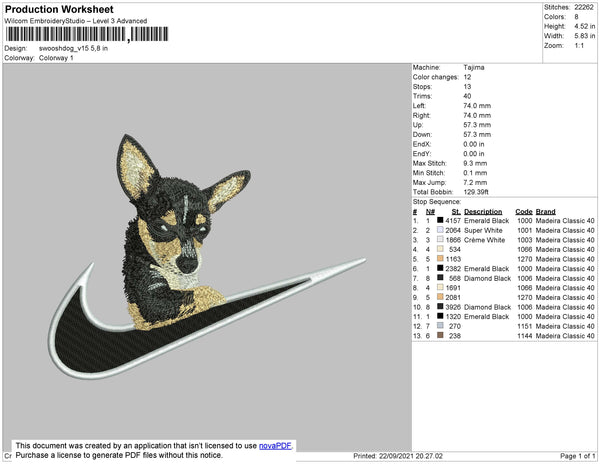600x464 pixels.
Task: Select the Min Stitch value 0.1 mm
Action: [475, 173]
